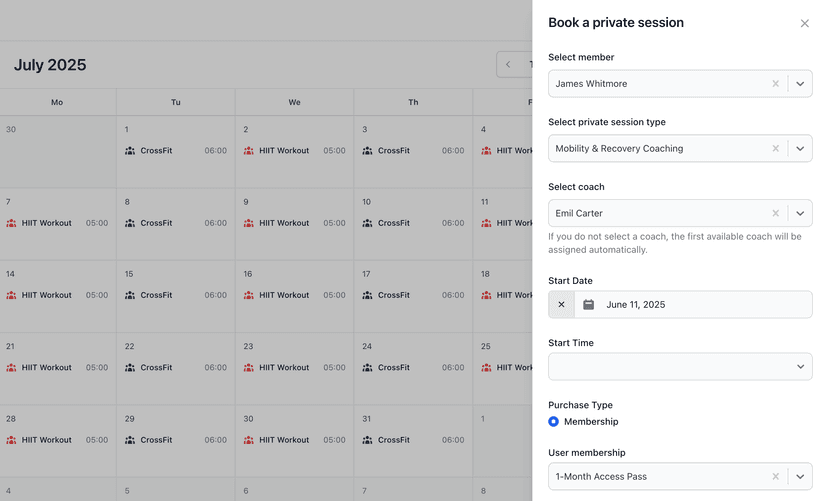Go to previous month in calendar
The height and width of the screenshot is (501, 828).
(508, 64)
